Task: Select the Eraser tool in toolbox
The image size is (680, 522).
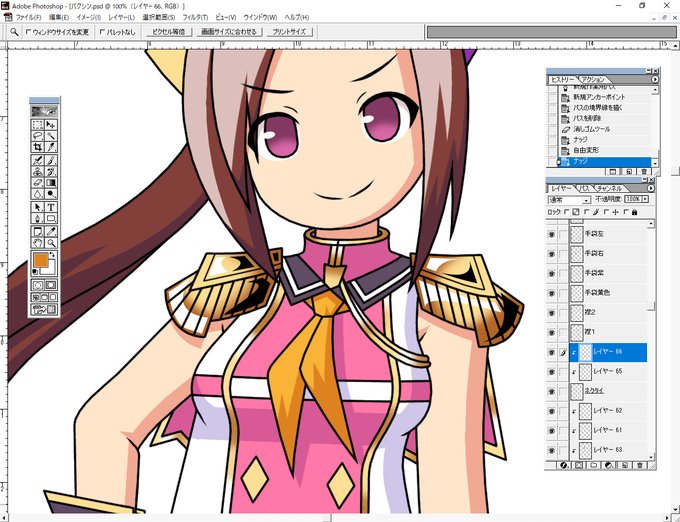Action: coord(38,183)
